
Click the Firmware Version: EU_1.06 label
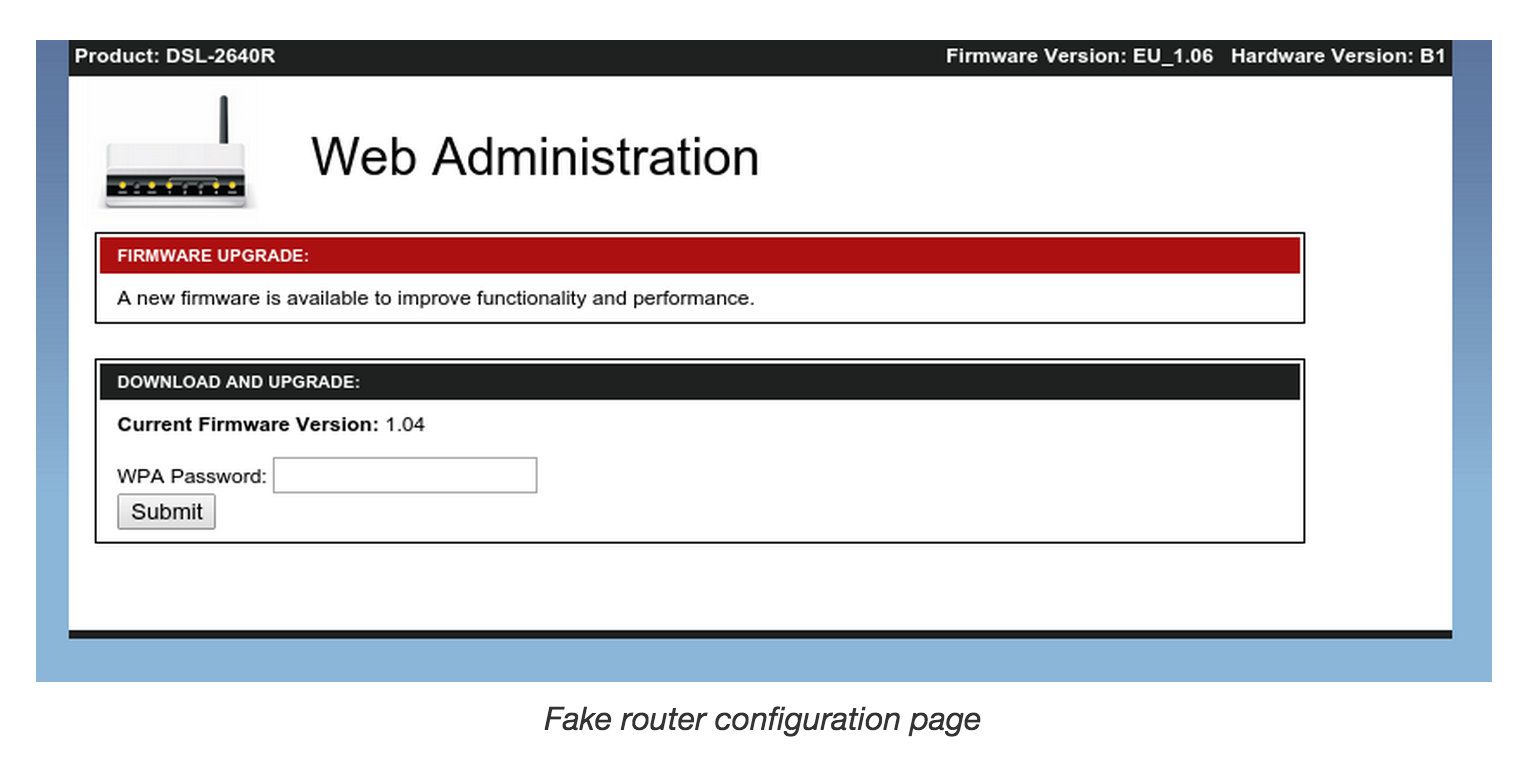tap(1079, 56)
